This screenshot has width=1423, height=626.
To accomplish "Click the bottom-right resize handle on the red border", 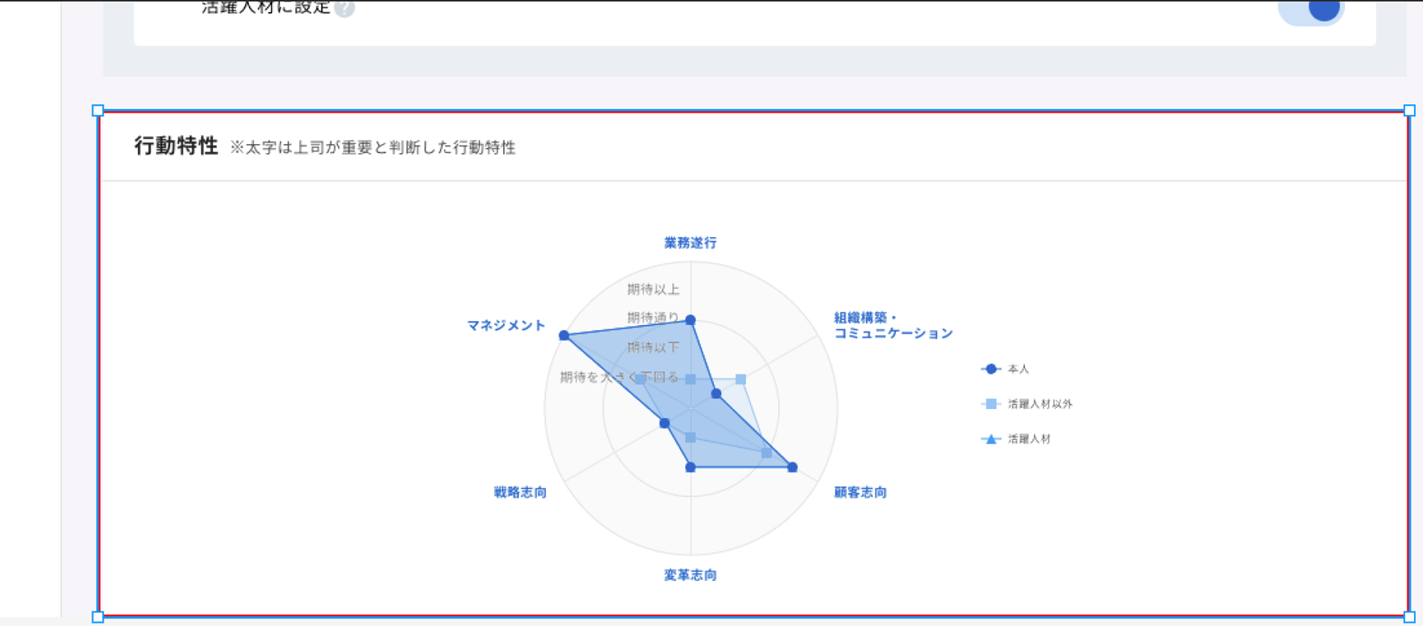I will [x=1408, y=619].
